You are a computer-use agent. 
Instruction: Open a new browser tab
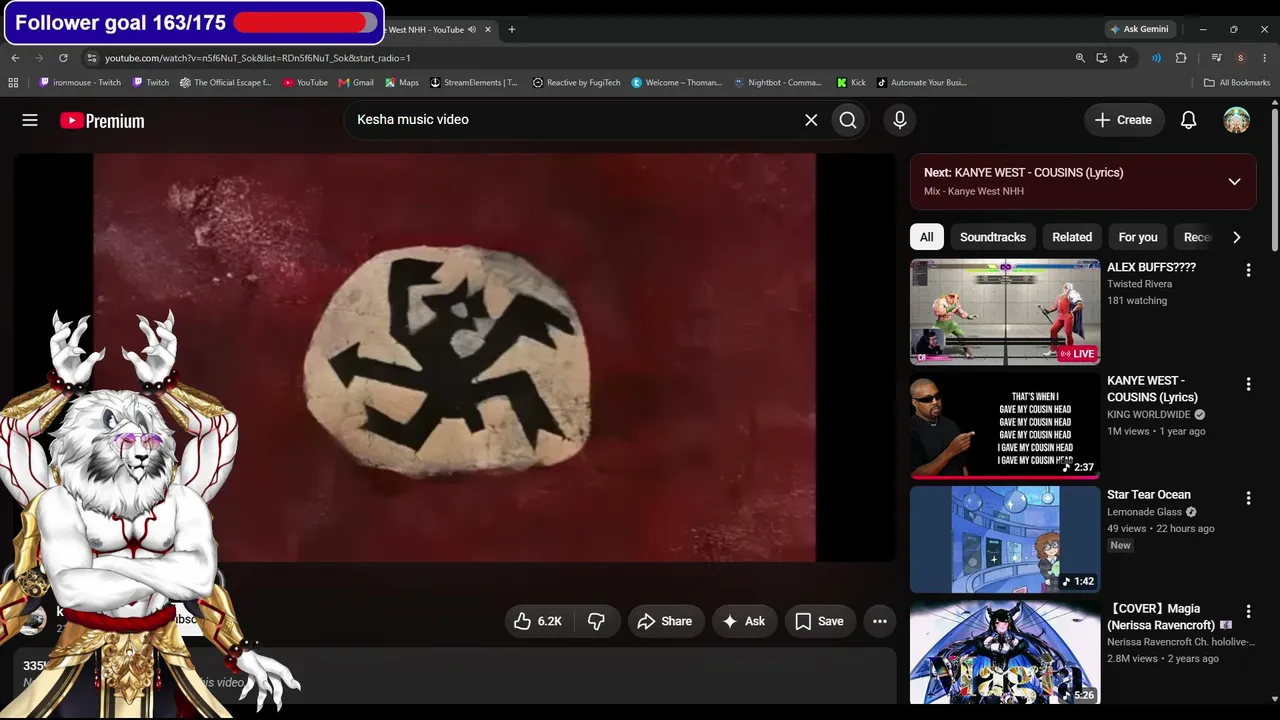pyautogui.click(x=511, y=29)
